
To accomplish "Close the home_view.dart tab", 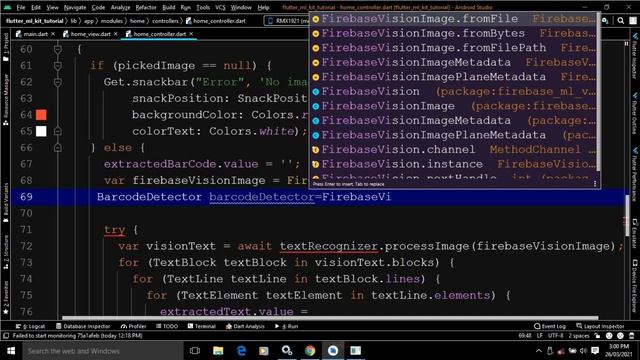I will 116,34.
